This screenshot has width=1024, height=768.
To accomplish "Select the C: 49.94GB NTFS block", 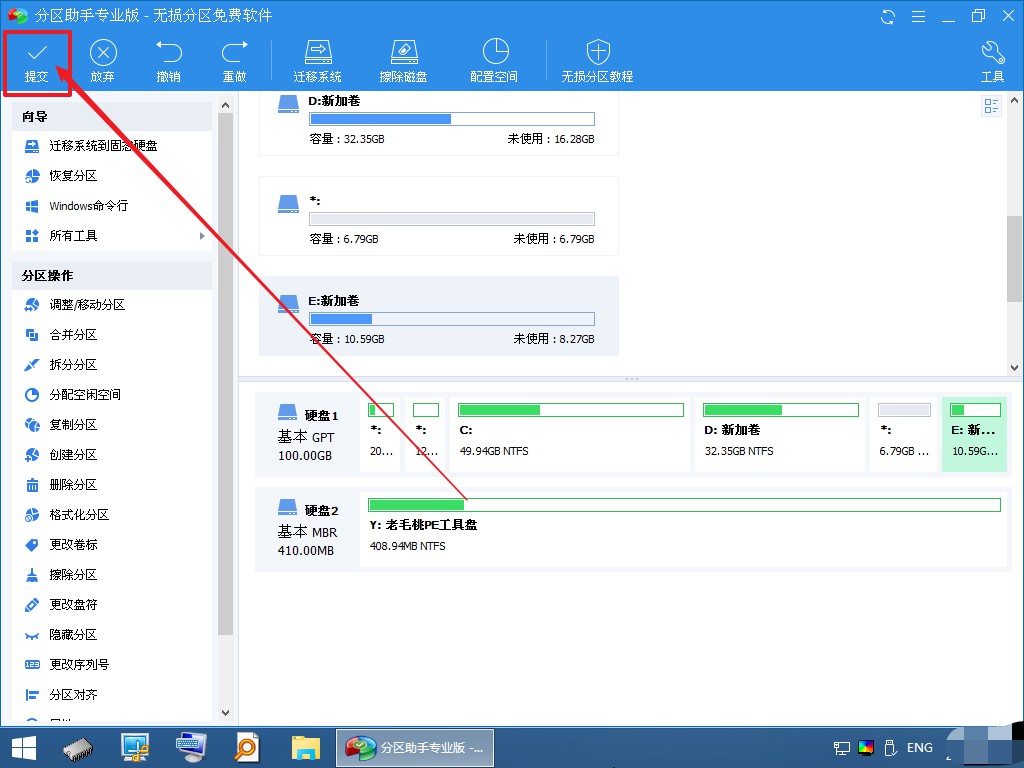I will pos(570,434).
